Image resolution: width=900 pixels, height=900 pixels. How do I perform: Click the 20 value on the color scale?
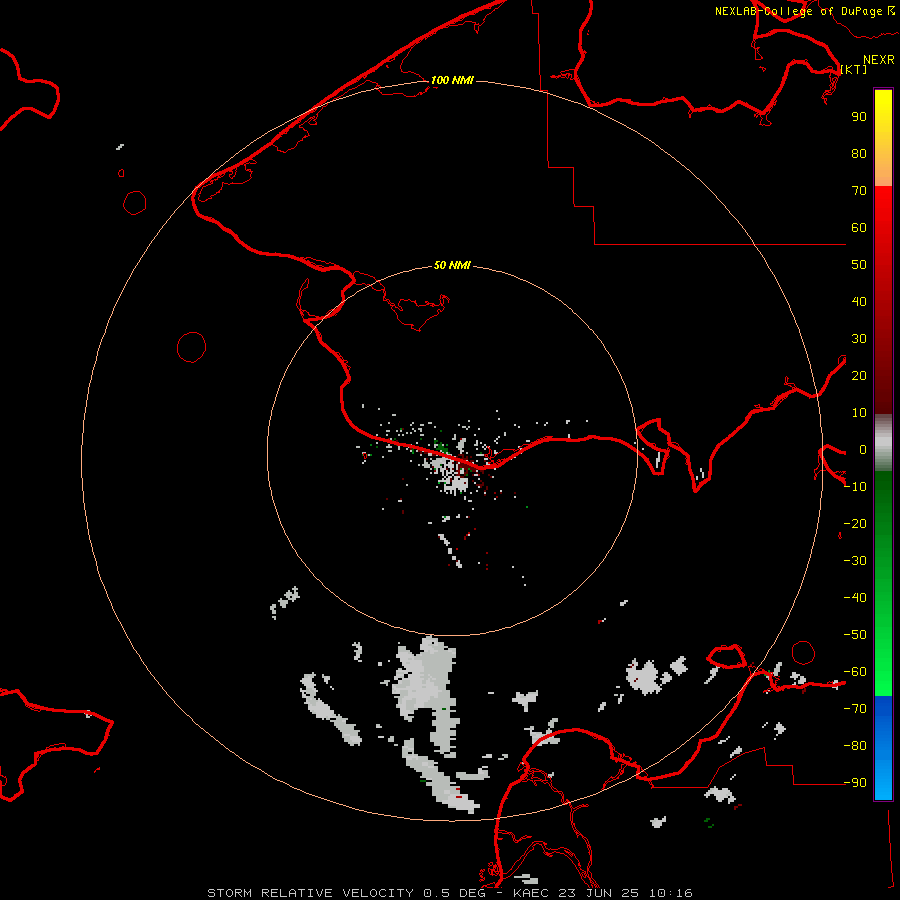click(859, 375)
